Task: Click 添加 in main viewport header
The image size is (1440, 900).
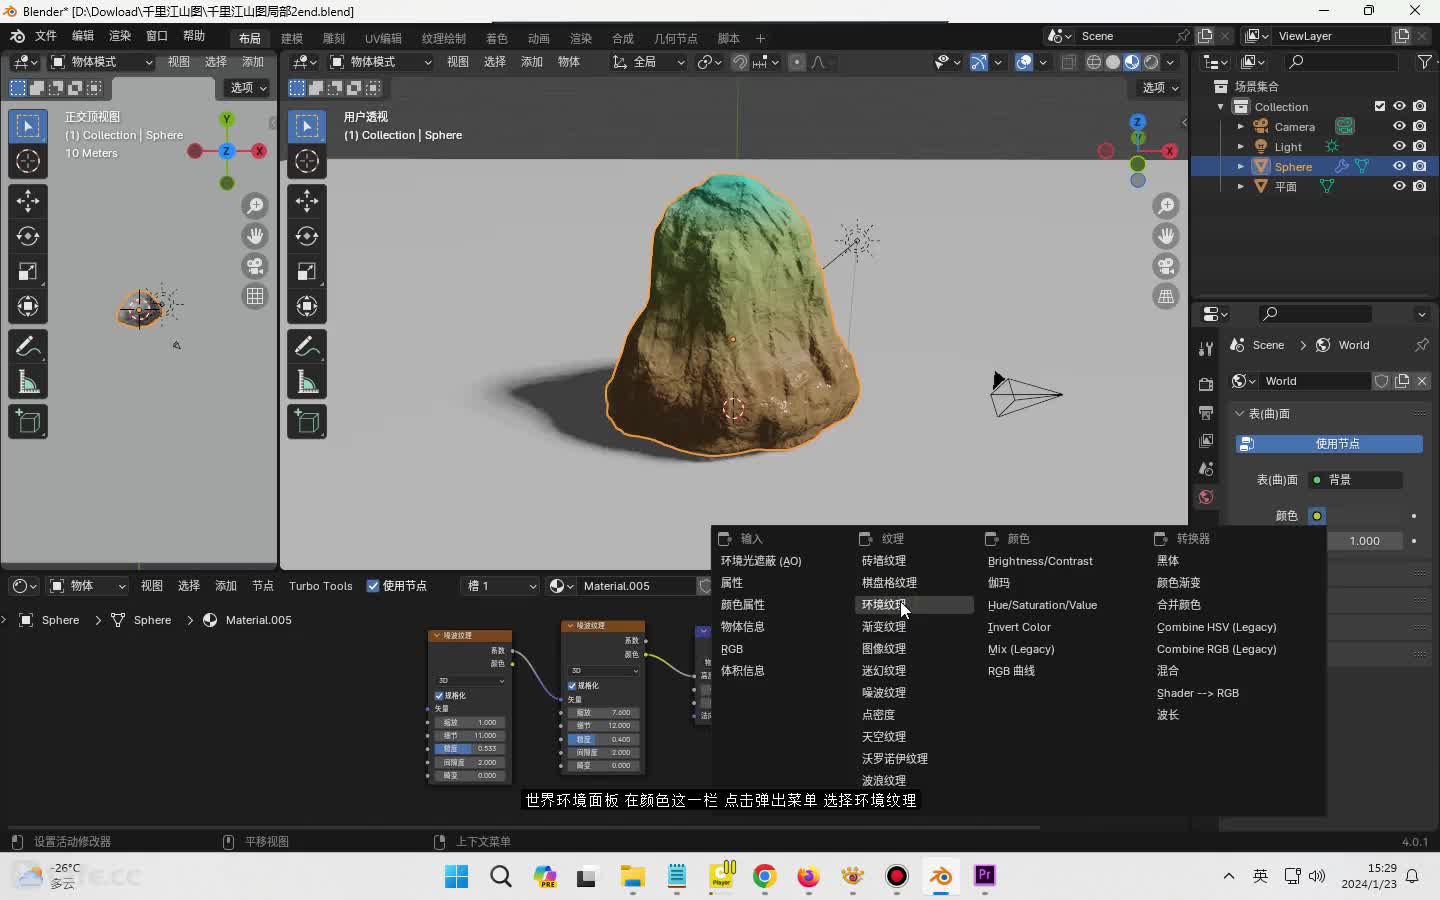Action: coord(531,62)
